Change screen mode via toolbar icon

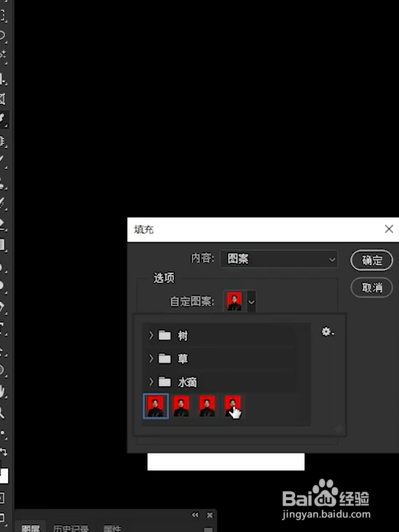[x=2, y=518]
